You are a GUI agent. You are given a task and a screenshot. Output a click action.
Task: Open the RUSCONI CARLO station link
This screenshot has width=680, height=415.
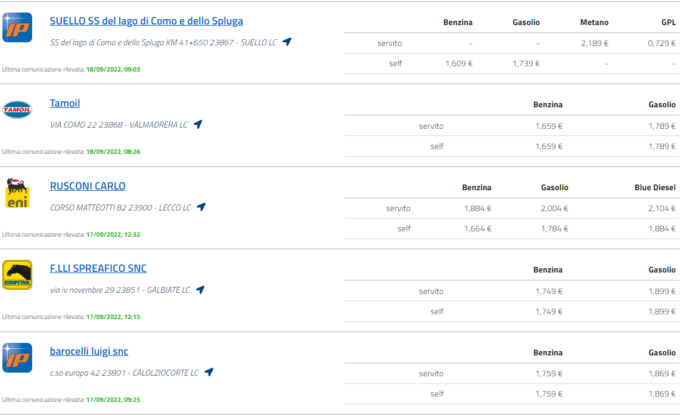point(88,186)
